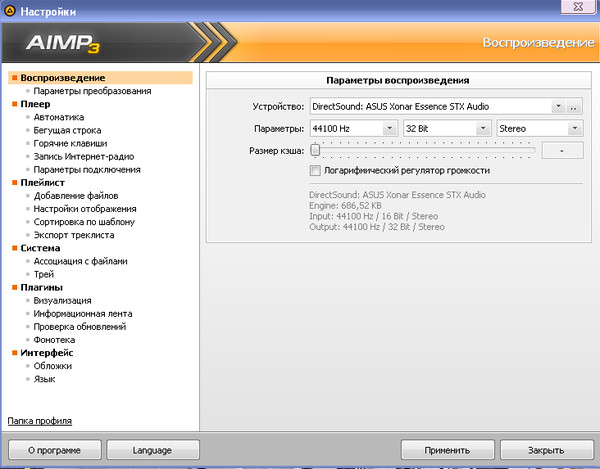
Task: Select the Плагины category
Action: (41, 287)
